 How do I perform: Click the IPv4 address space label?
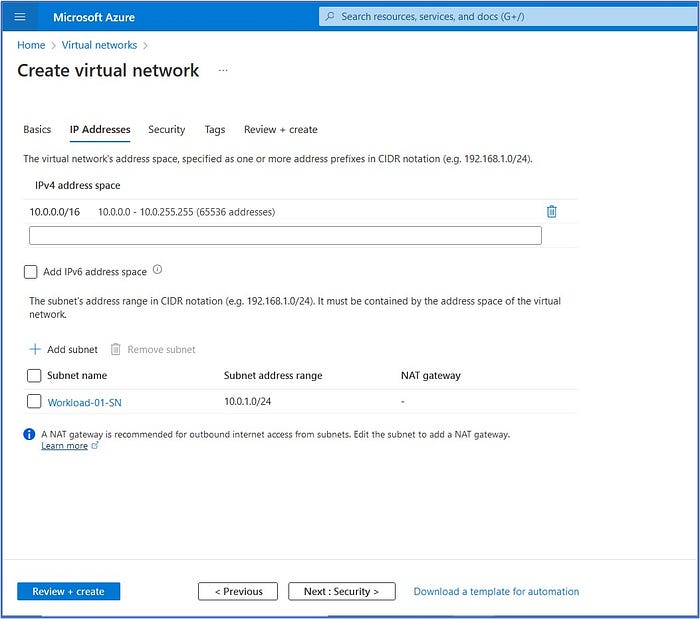click(x=78, y=185)
